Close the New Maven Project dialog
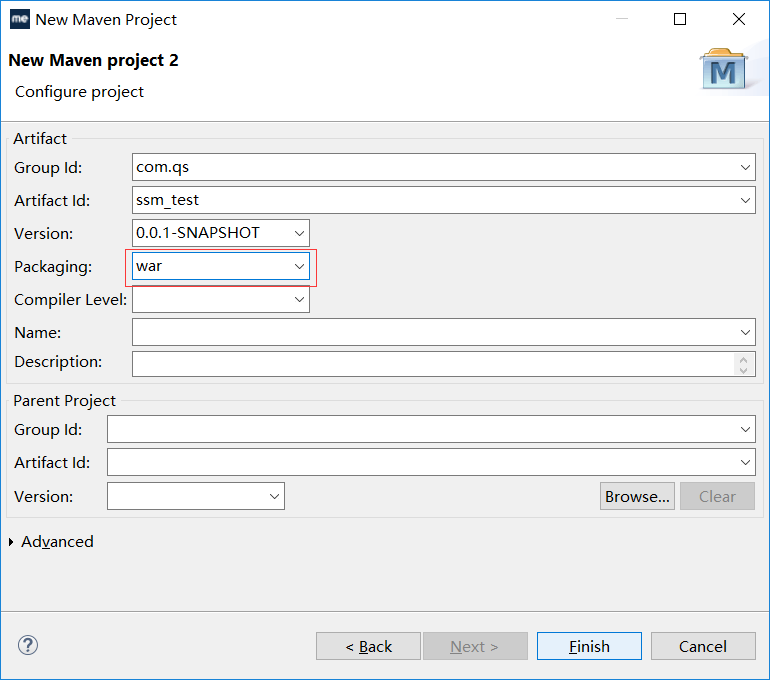The height and width of the screenshot is (680, 770). pyautogui.click(x=739, y=19)
